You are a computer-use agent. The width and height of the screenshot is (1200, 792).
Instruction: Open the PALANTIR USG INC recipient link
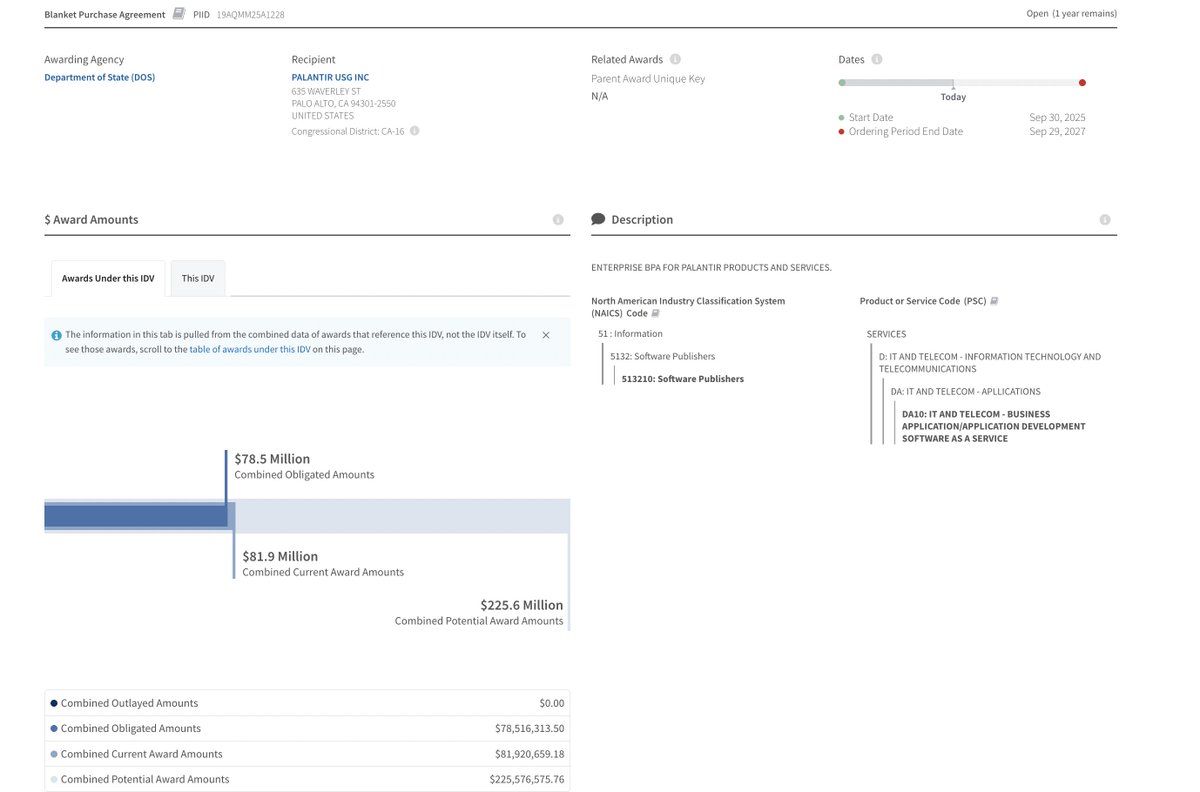[330, 77]
